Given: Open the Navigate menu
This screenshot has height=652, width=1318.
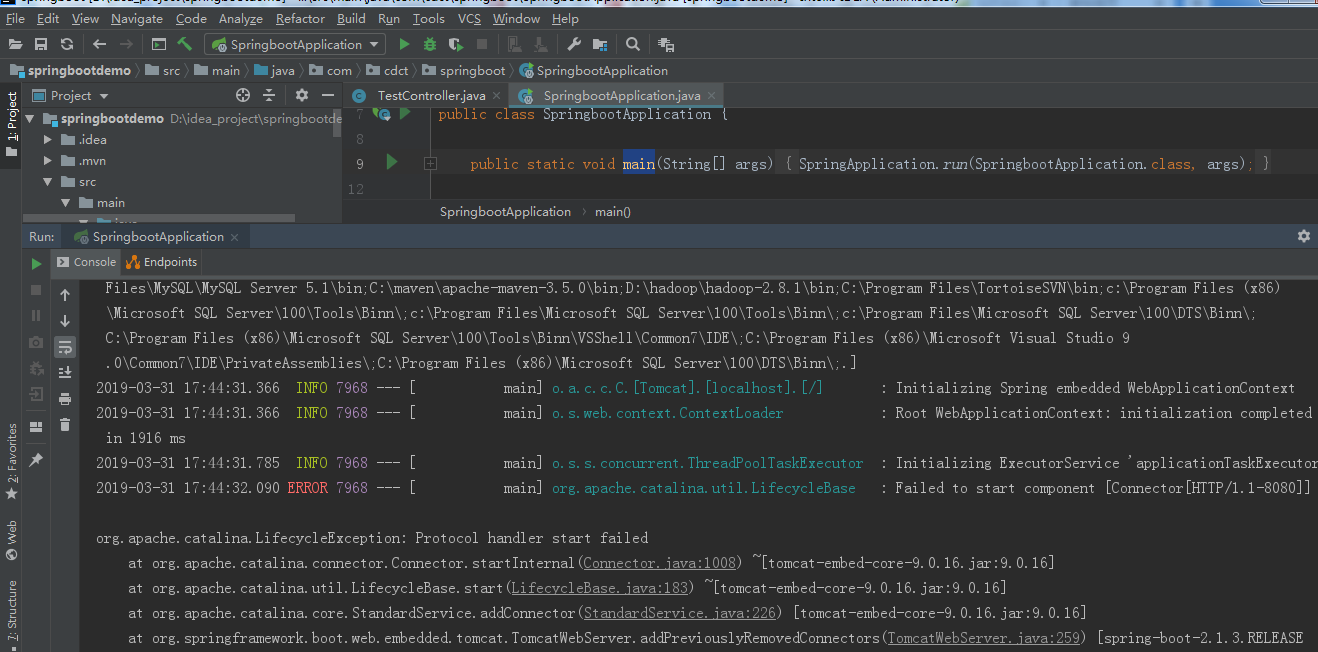Looking at the screenshot, I should pos(137,18).
